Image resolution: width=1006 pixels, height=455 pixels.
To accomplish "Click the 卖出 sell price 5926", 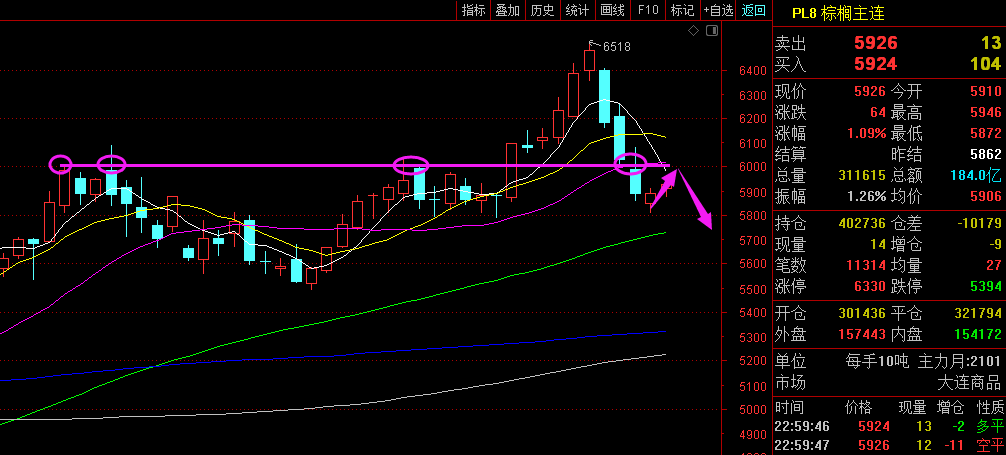I will (875, 43).
